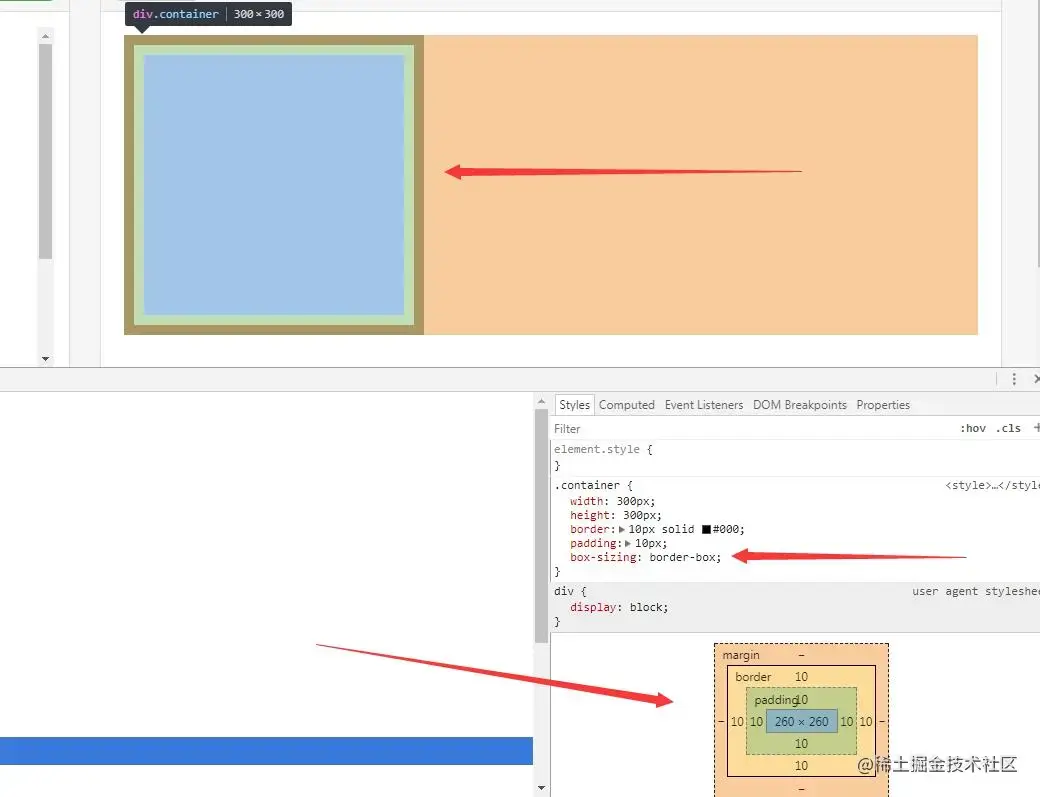Select the 'display: block' declaration
The width and height of the screenshot is (1040, 797).
pos(619,607)
